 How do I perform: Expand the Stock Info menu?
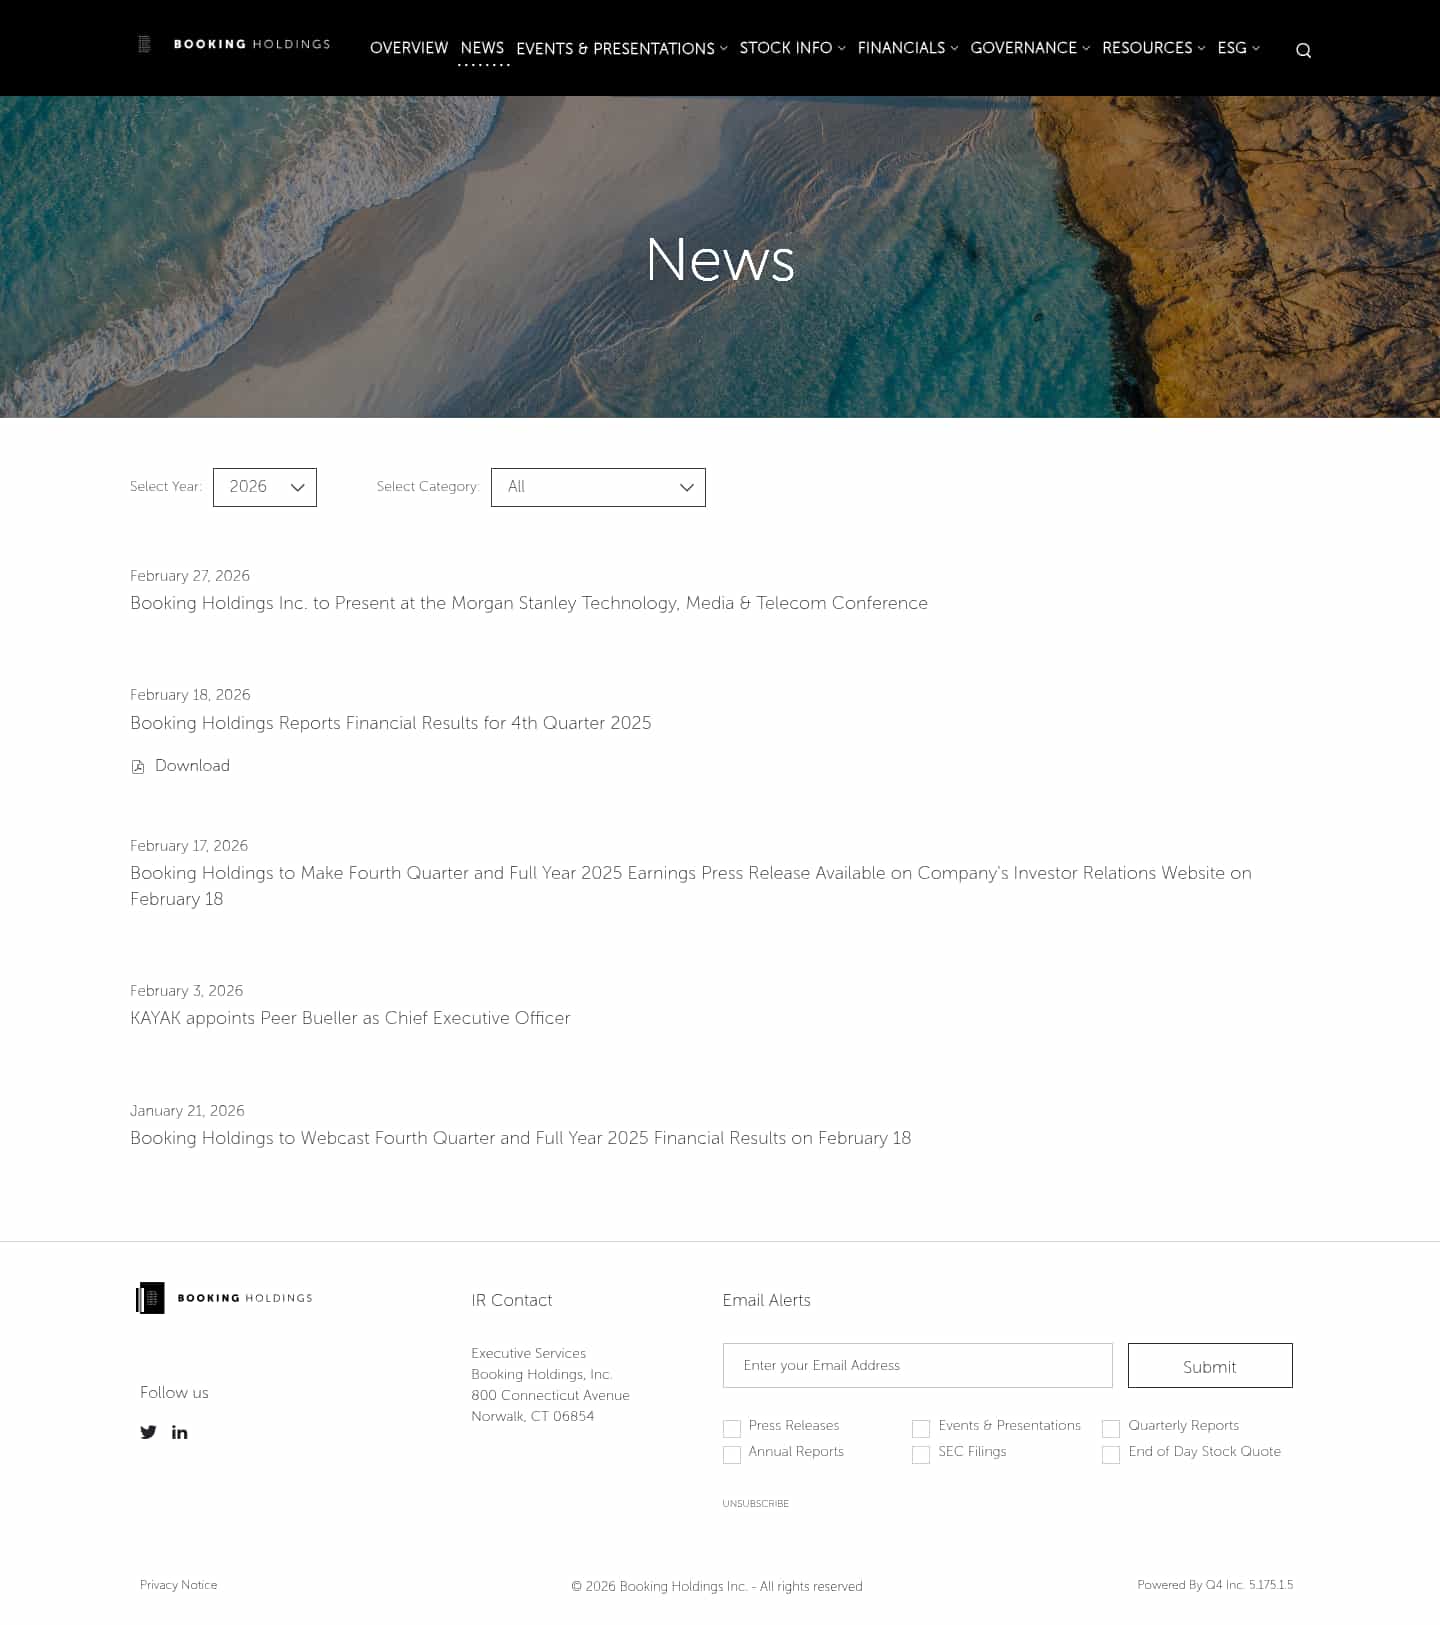pos(792,48)
